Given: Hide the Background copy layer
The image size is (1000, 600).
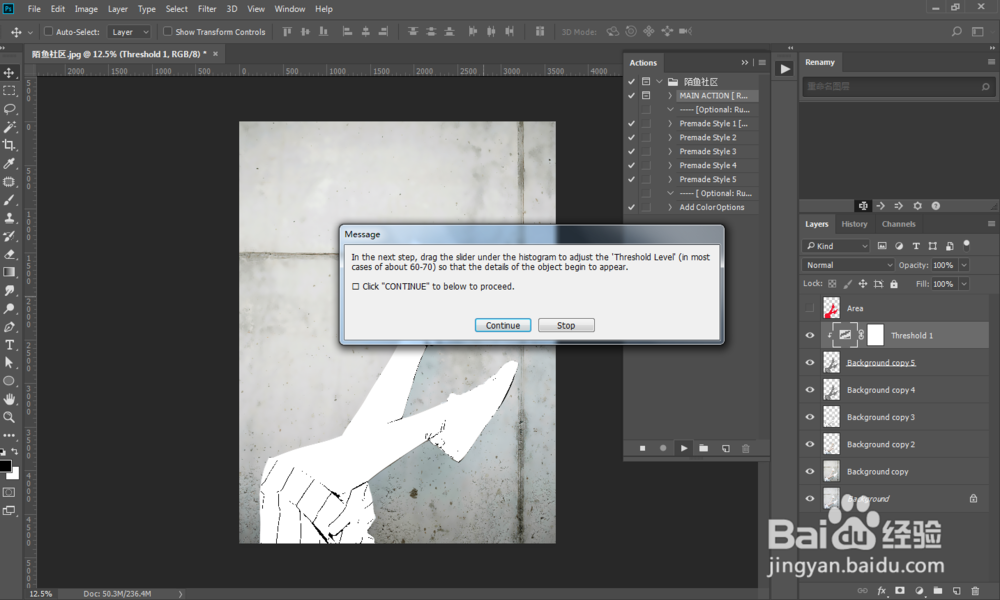Looking at the screenshot, I should click(x=810, y=472).
